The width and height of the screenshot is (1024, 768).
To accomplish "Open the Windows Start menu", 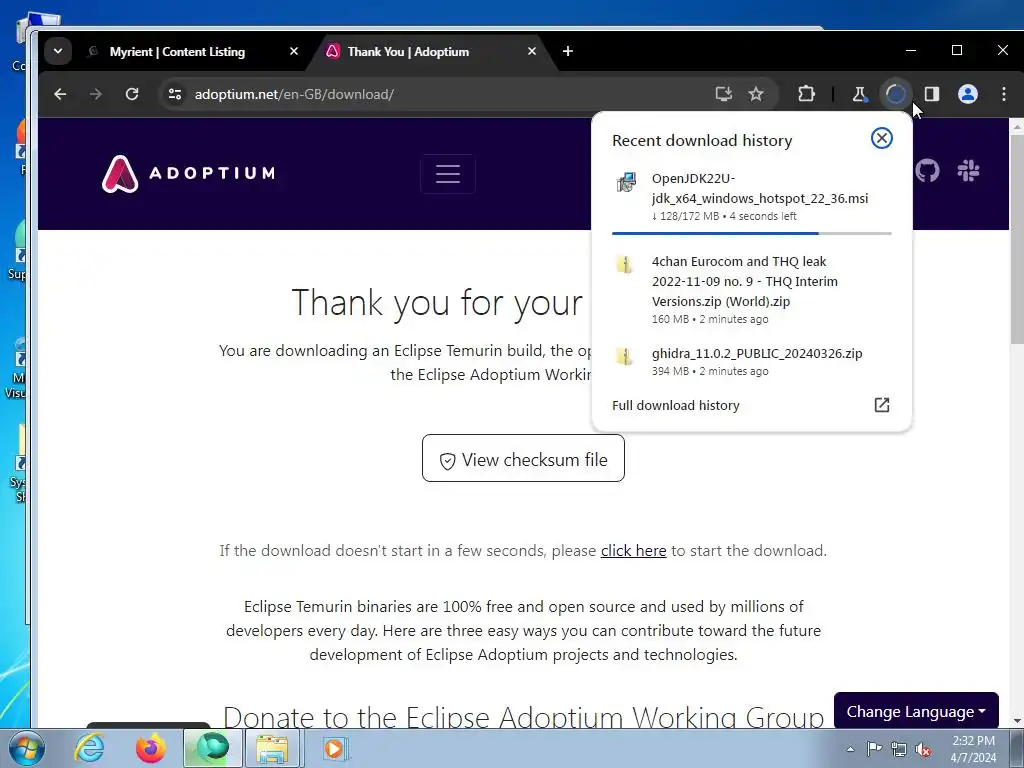I will point(26,748).
